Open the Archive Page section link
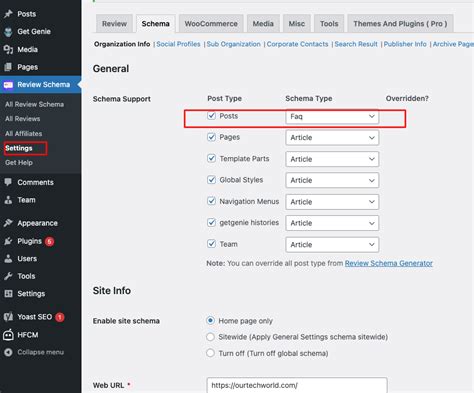 tap(453, 44)
